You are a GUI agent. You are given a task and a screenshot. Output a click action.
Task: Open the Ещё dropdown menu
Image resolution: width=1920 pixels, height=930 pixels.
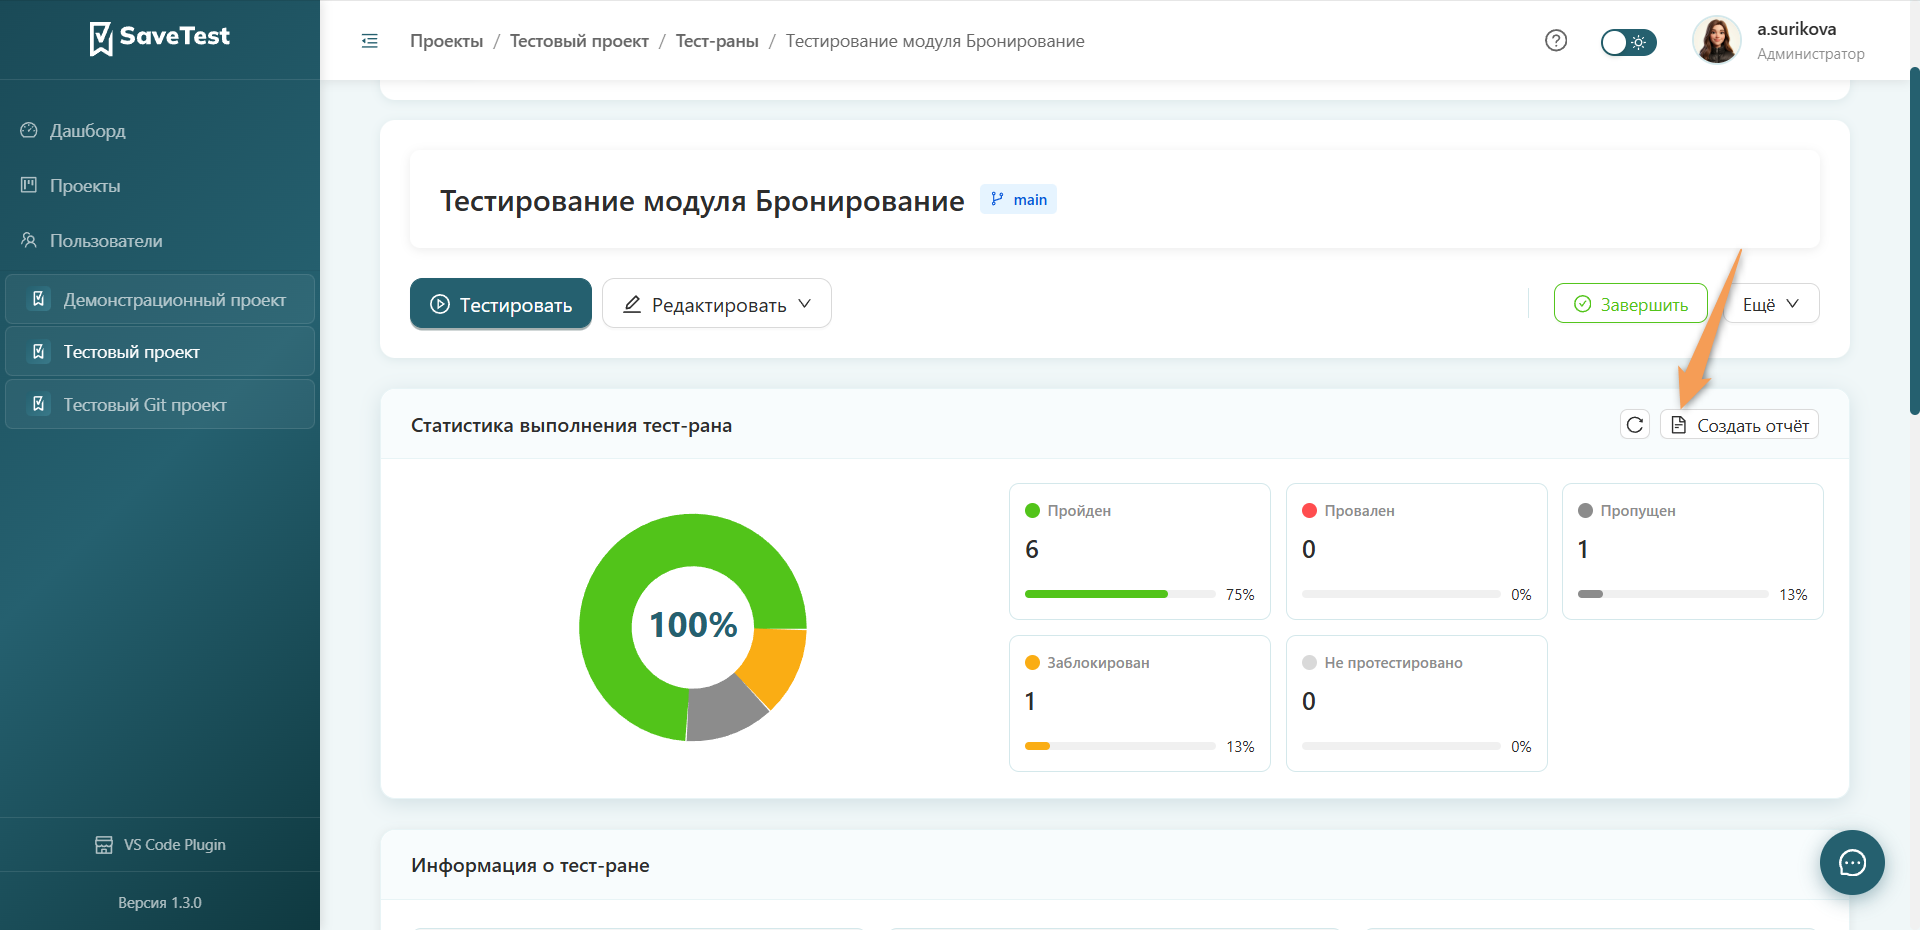(1771, 304)
